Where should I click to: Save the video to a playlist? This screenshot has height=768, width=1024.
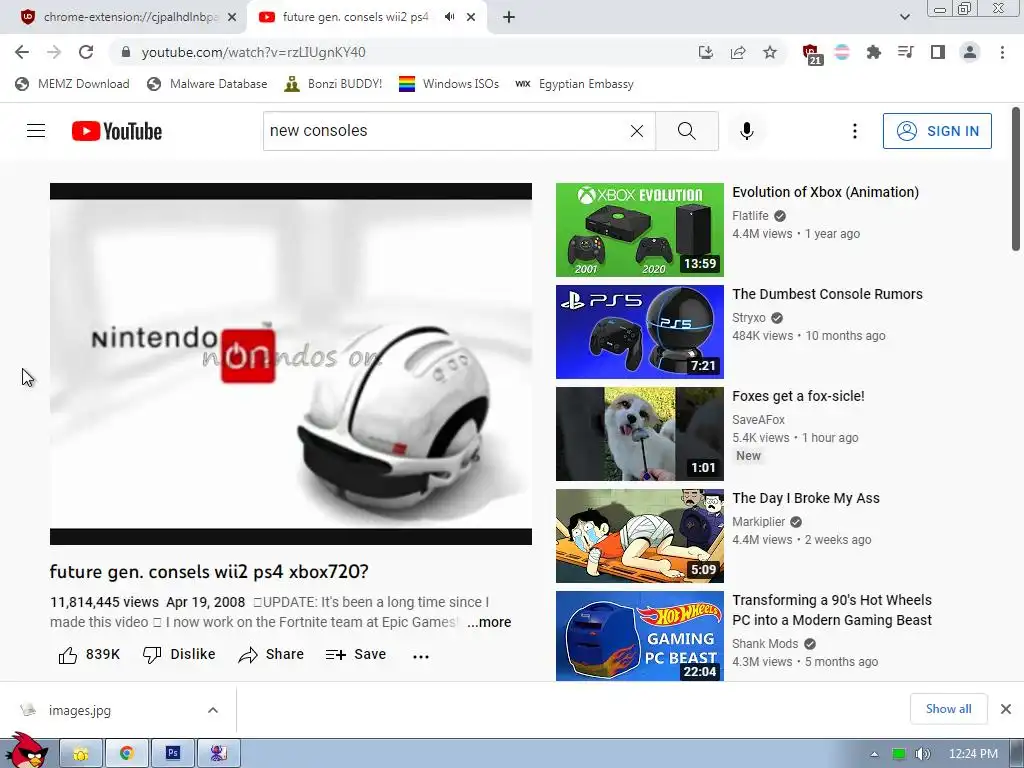(x=356, y=654)
